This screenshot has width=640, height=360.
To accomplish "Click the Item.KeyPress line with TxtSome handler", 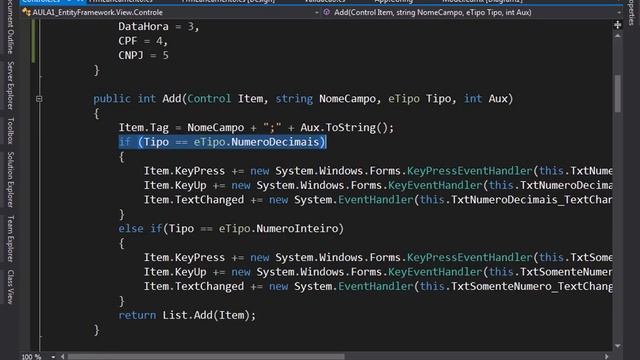I will tap(378, 258).
